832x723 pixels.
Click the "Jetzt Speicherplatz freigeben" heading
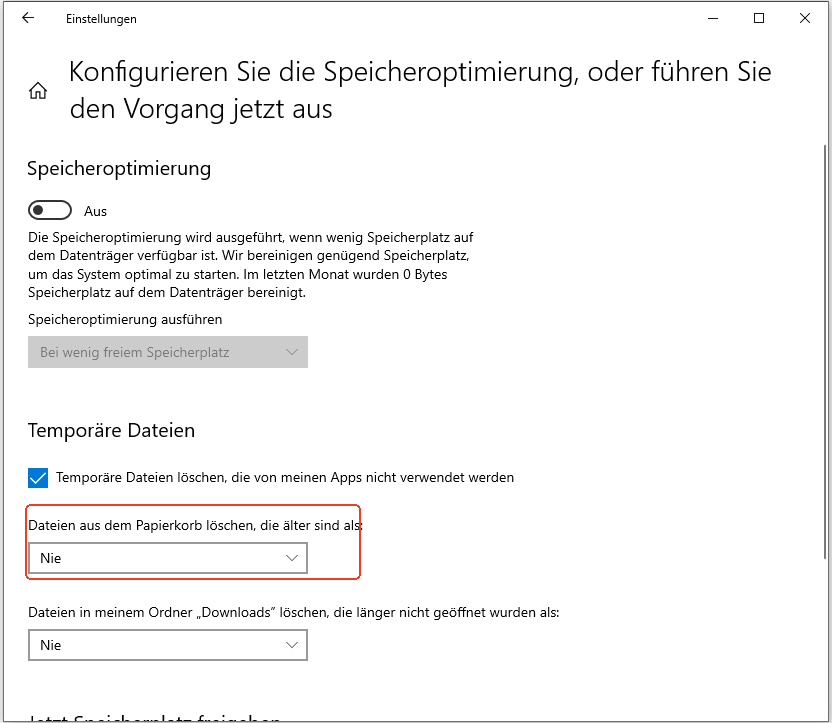150,718
